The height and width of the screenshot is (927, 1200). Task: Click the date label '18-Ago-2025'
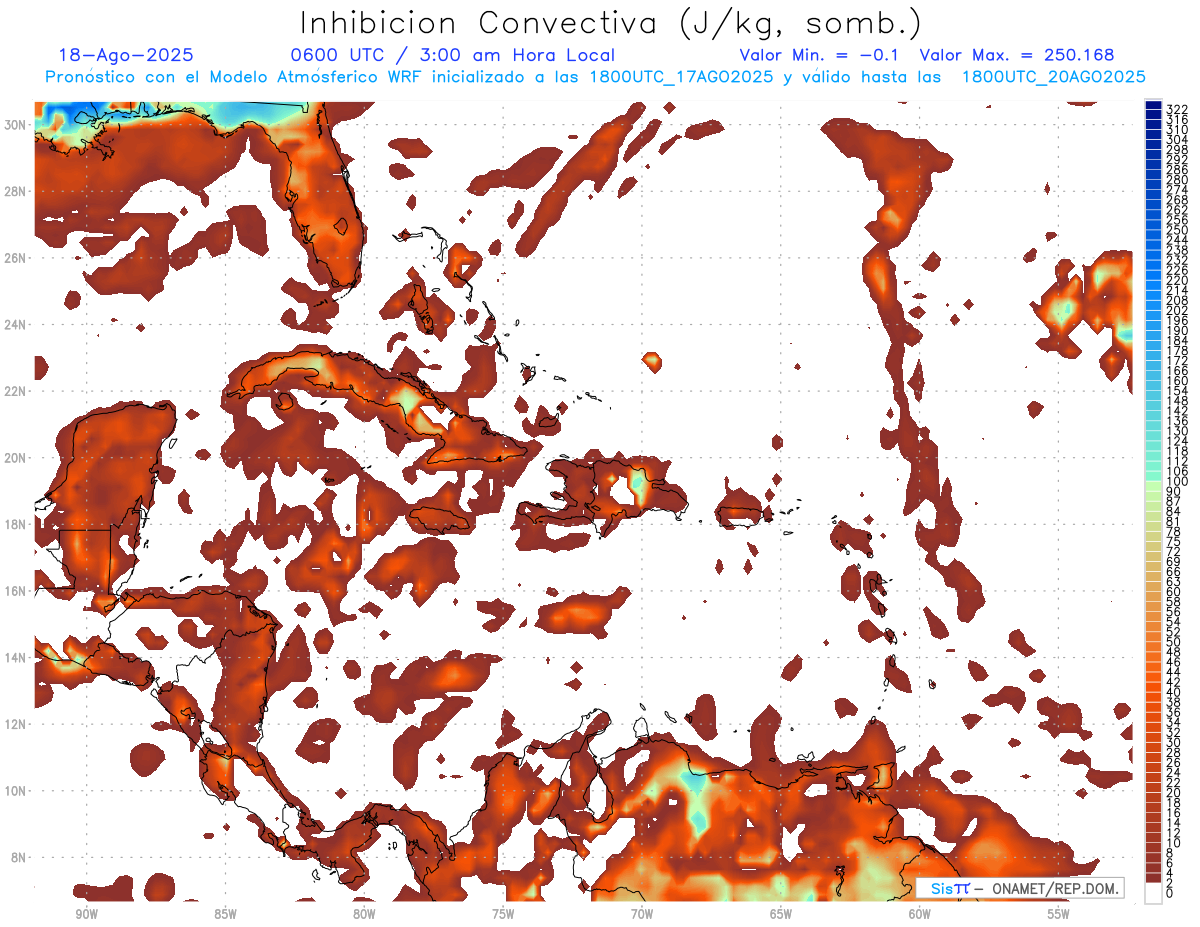tap(126, 55)
